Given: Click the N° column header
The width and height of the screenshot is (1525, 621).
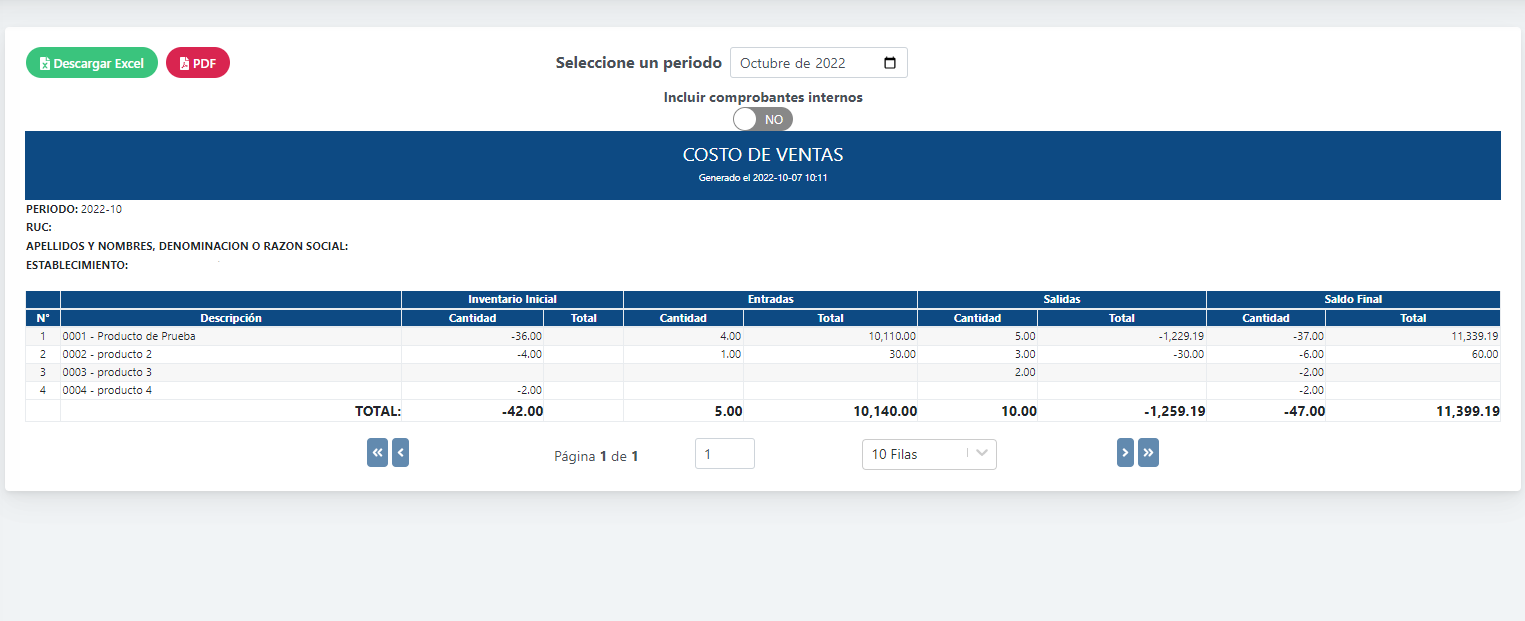Looking at the screenshot, I should click(x=43, y=318).
